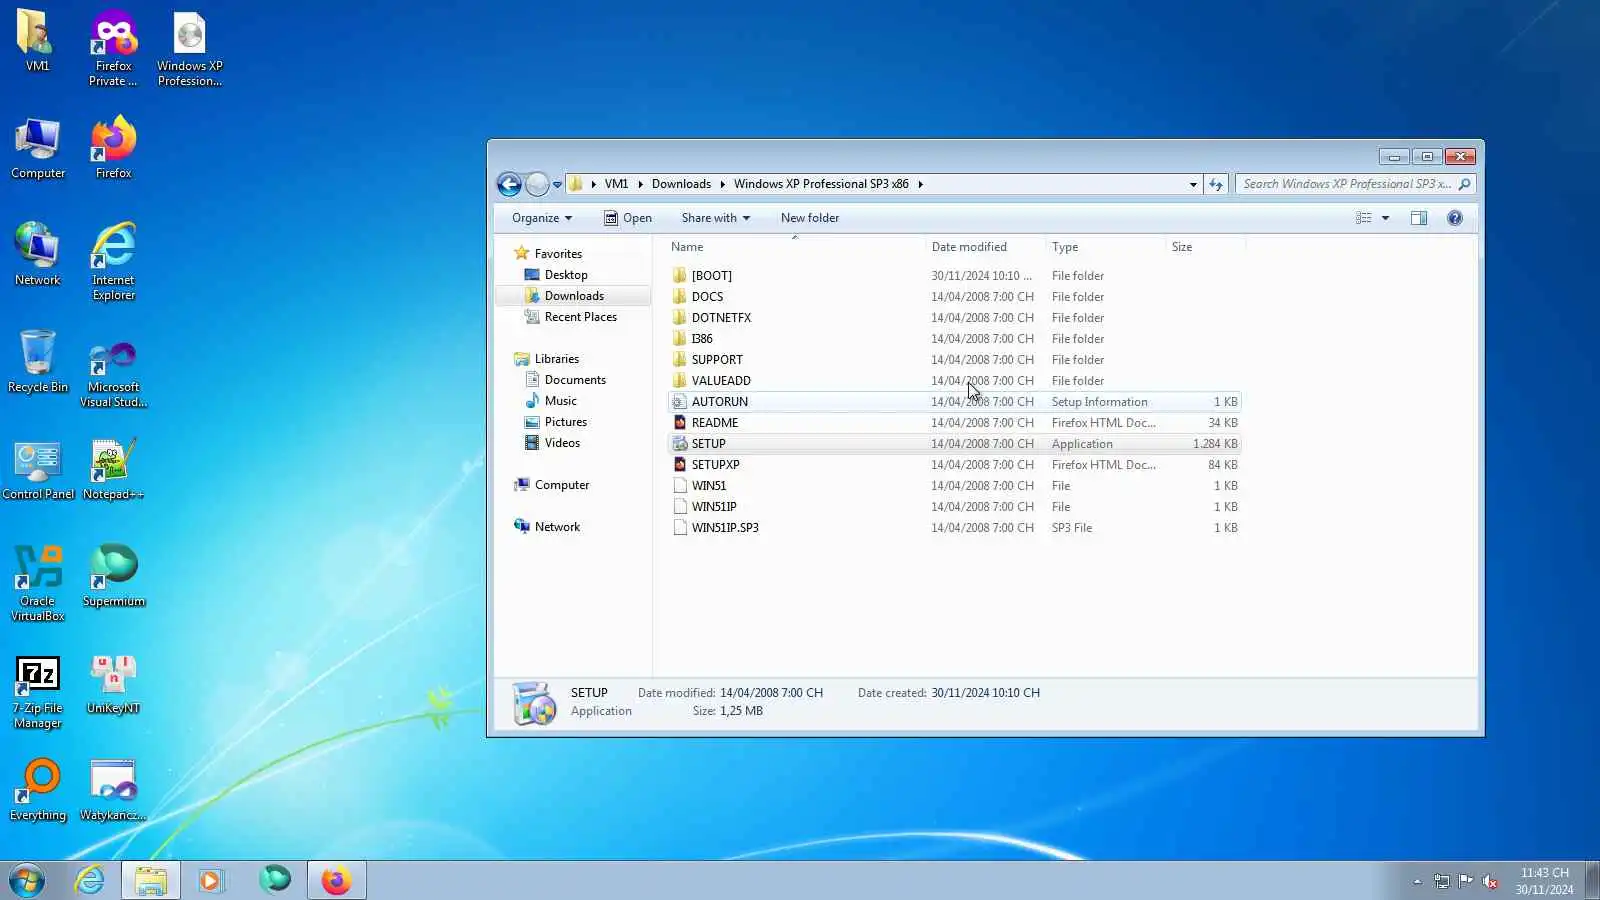Open the Share with dropdown
Image resolution: width=1600 pixels, height=900 pixels.
point(715,218)
